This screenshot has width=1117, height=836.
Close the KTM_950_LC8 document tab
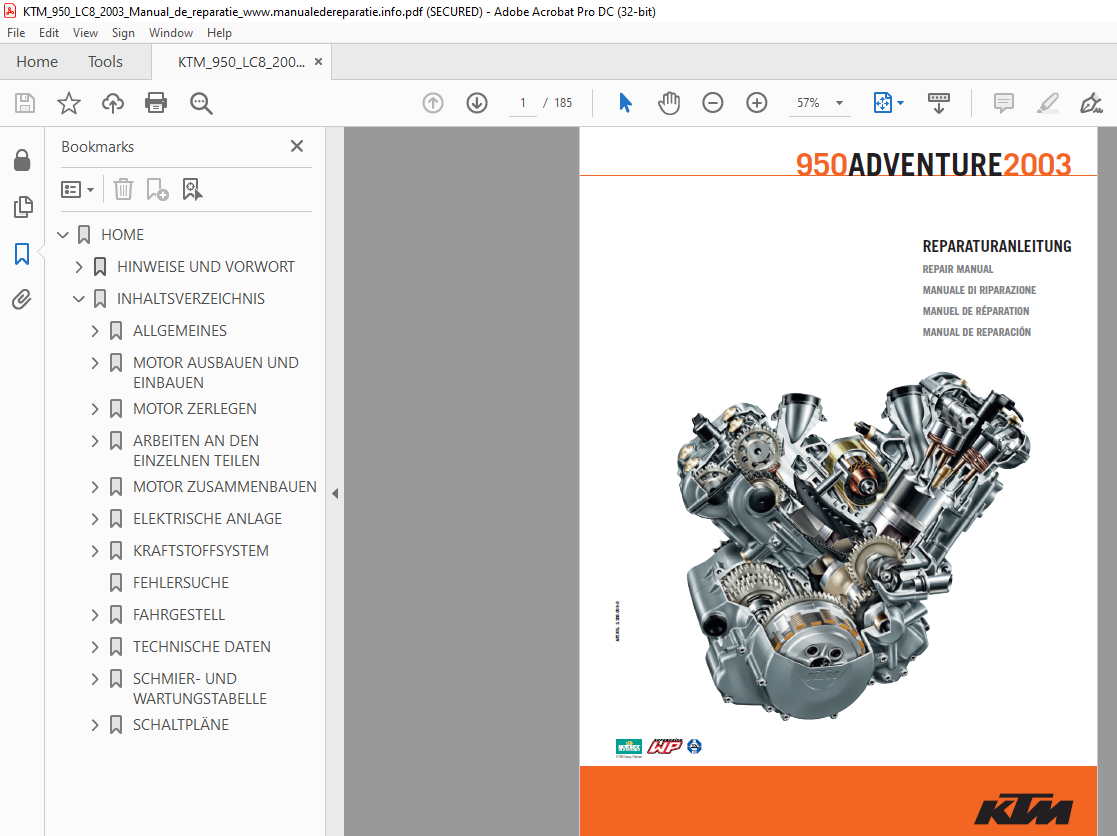(x=318, y=62)
